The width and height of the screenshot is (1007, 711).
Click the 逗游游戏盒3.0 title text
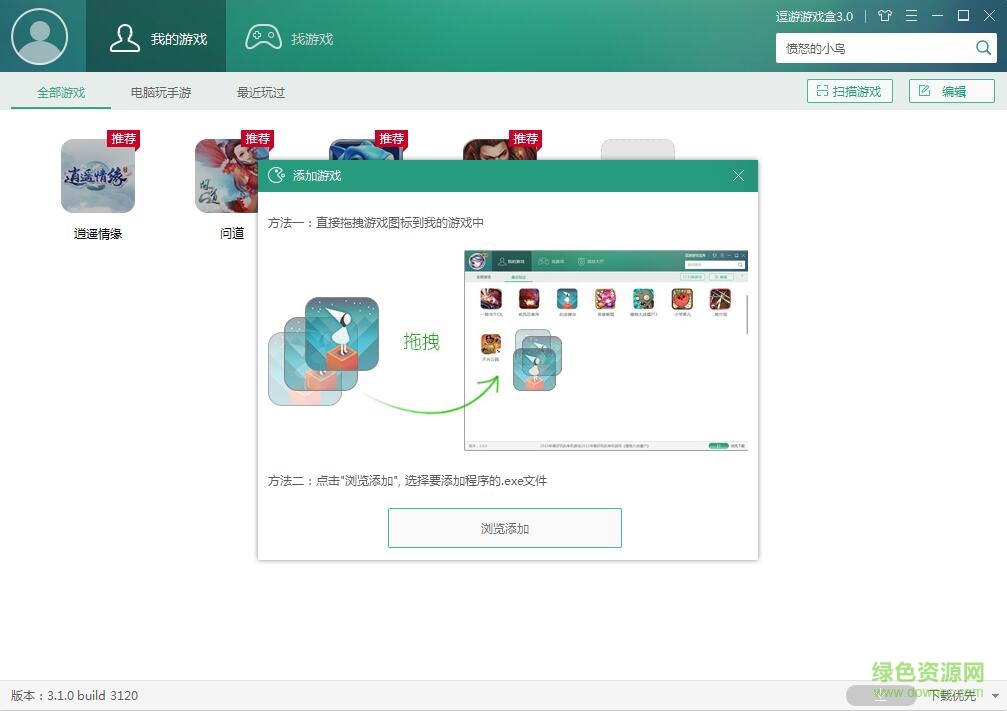(x=814, y=17)
